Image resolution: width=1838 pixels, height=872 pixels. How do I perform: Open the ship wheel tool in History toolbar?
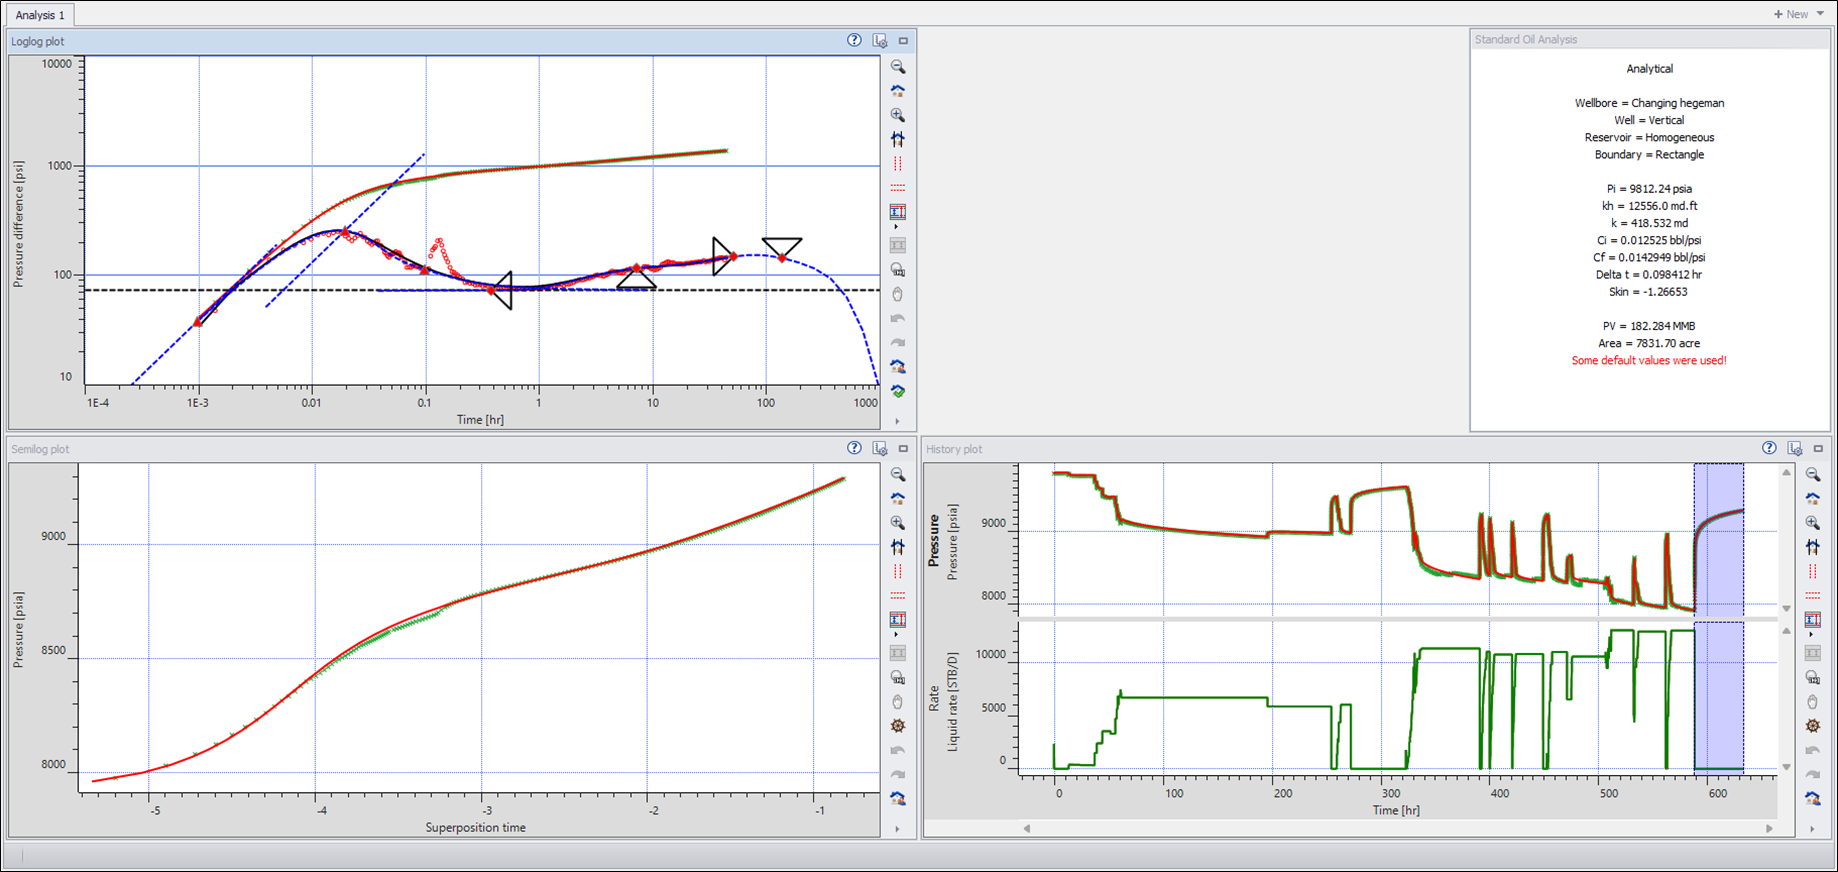[1813, 726]
